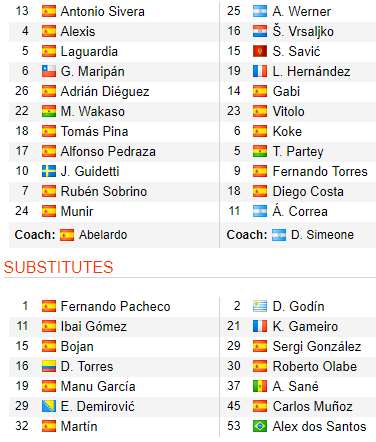Click on Koke's name
Image resolution: width=376 pixels, height=442 pixels.
click(287, 131)
